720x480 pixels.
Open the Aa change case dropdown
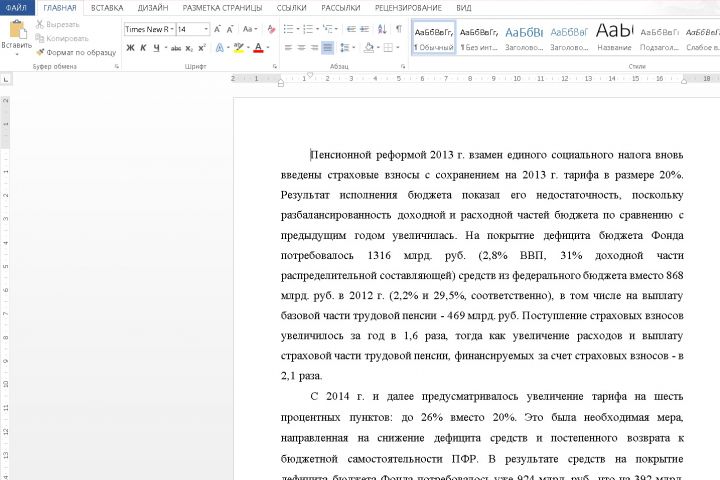(250, 29)
